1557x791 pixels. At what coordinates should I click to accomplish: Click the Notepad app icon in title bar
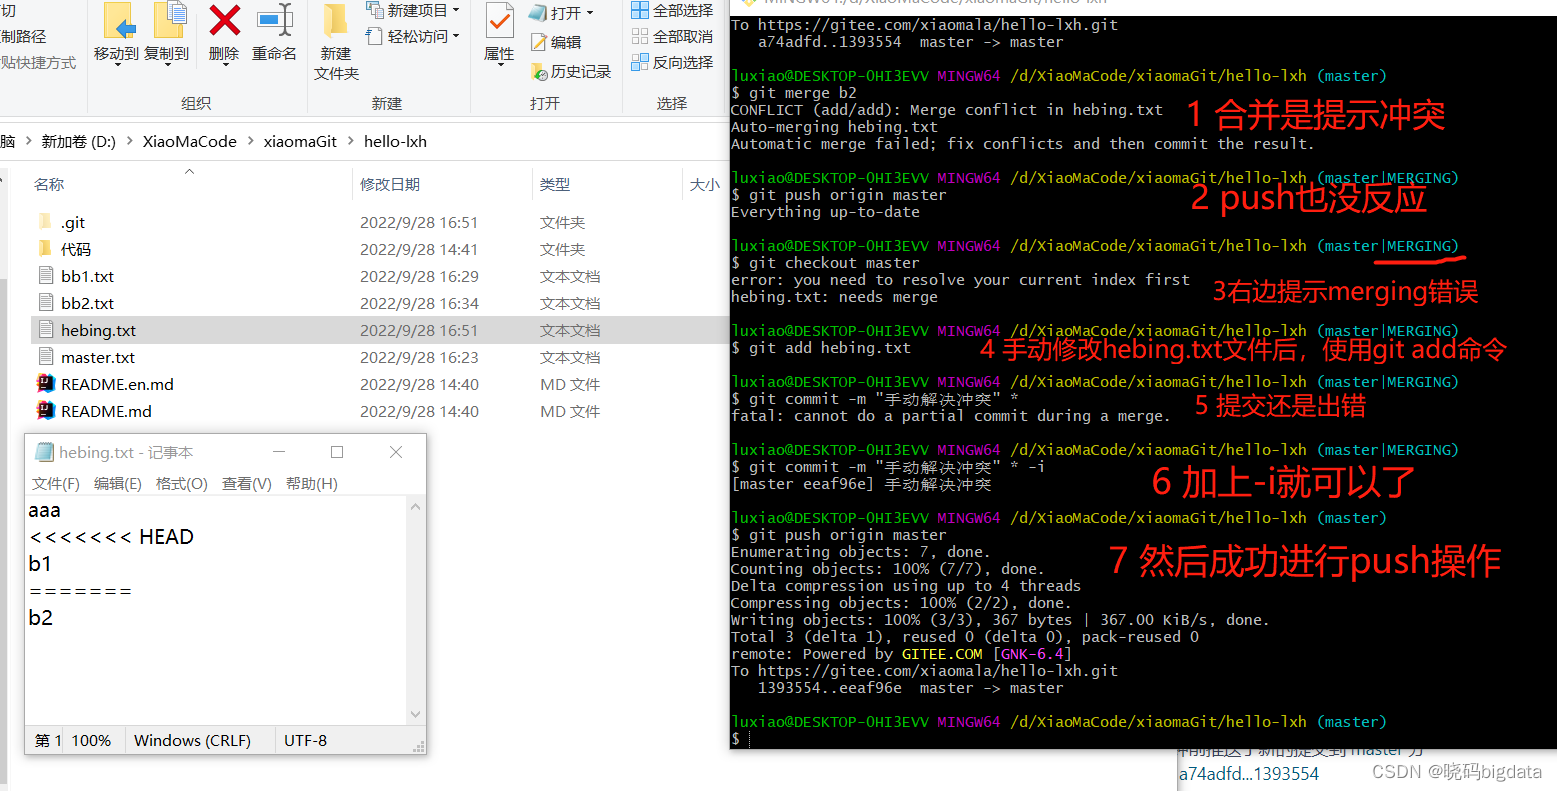tap(44, 452)
